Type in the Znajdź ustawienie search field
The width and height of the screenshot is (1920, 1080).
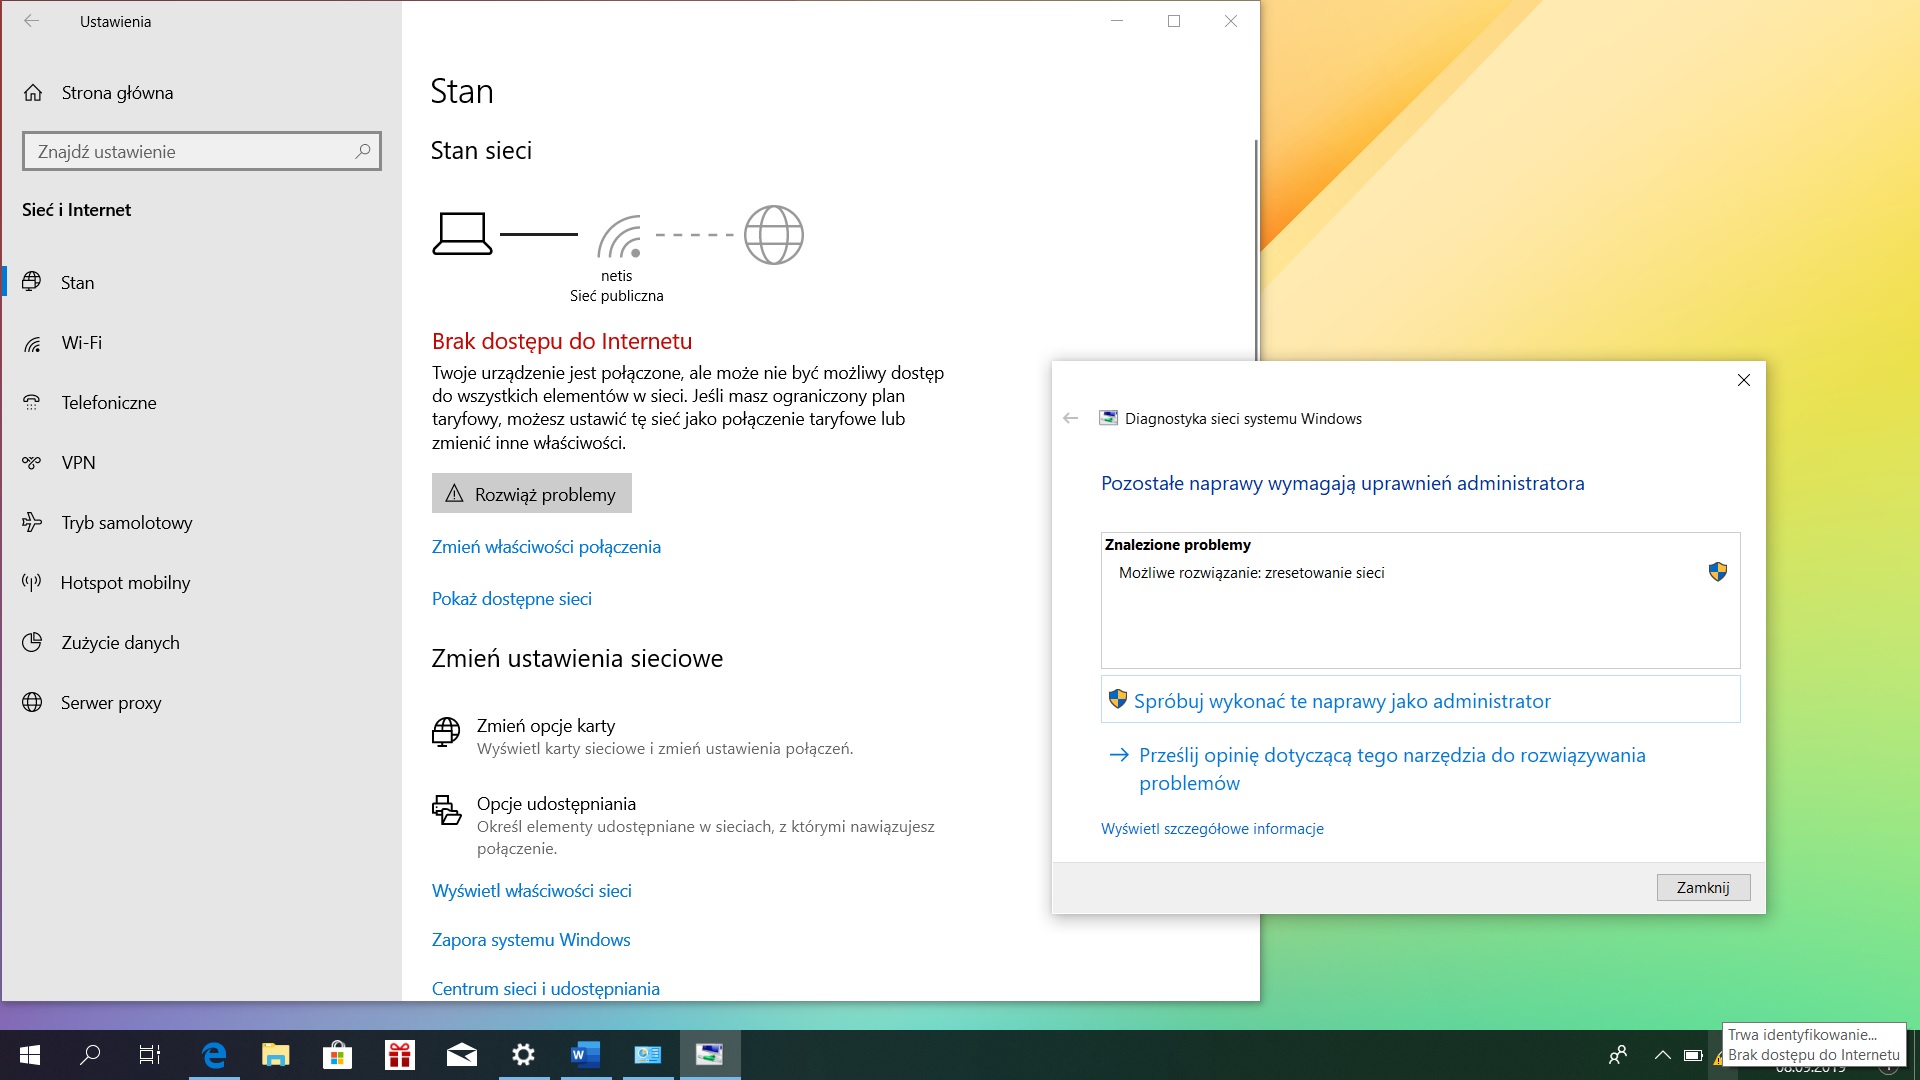(x=190, y=152)
